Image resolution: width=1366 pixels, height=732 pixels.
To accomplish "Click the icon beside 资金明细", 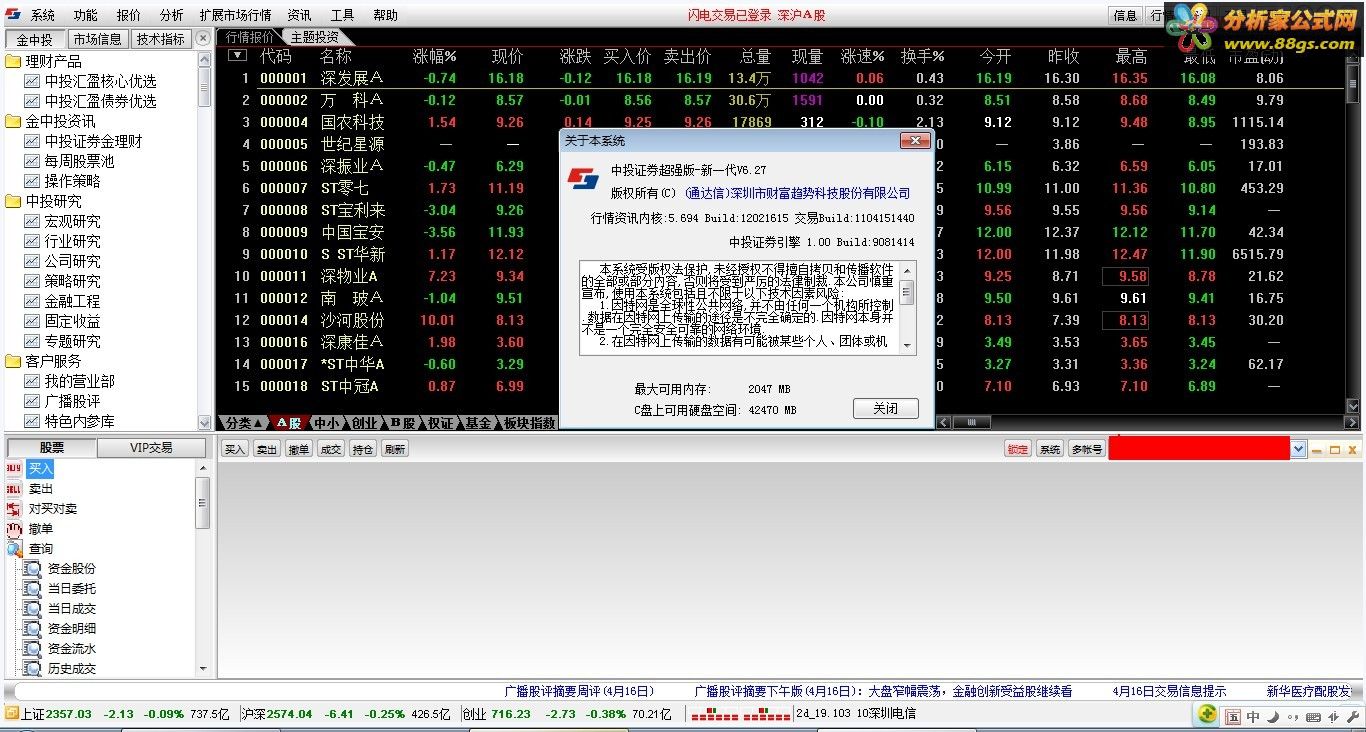I will 33,628.
